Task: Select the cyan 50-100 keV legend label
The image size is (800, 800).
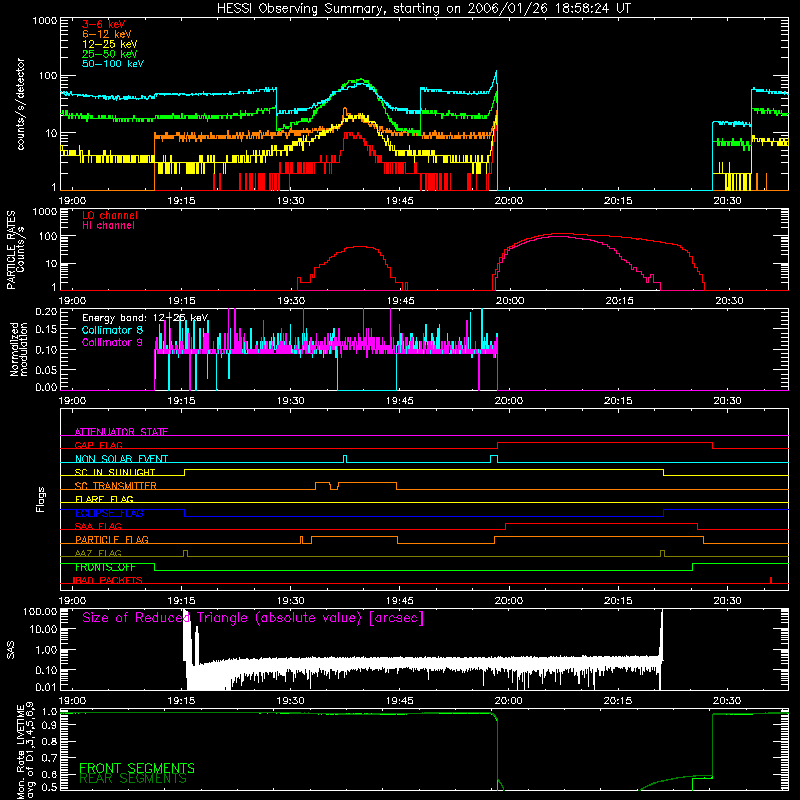Action: click(x=113, y=63)
